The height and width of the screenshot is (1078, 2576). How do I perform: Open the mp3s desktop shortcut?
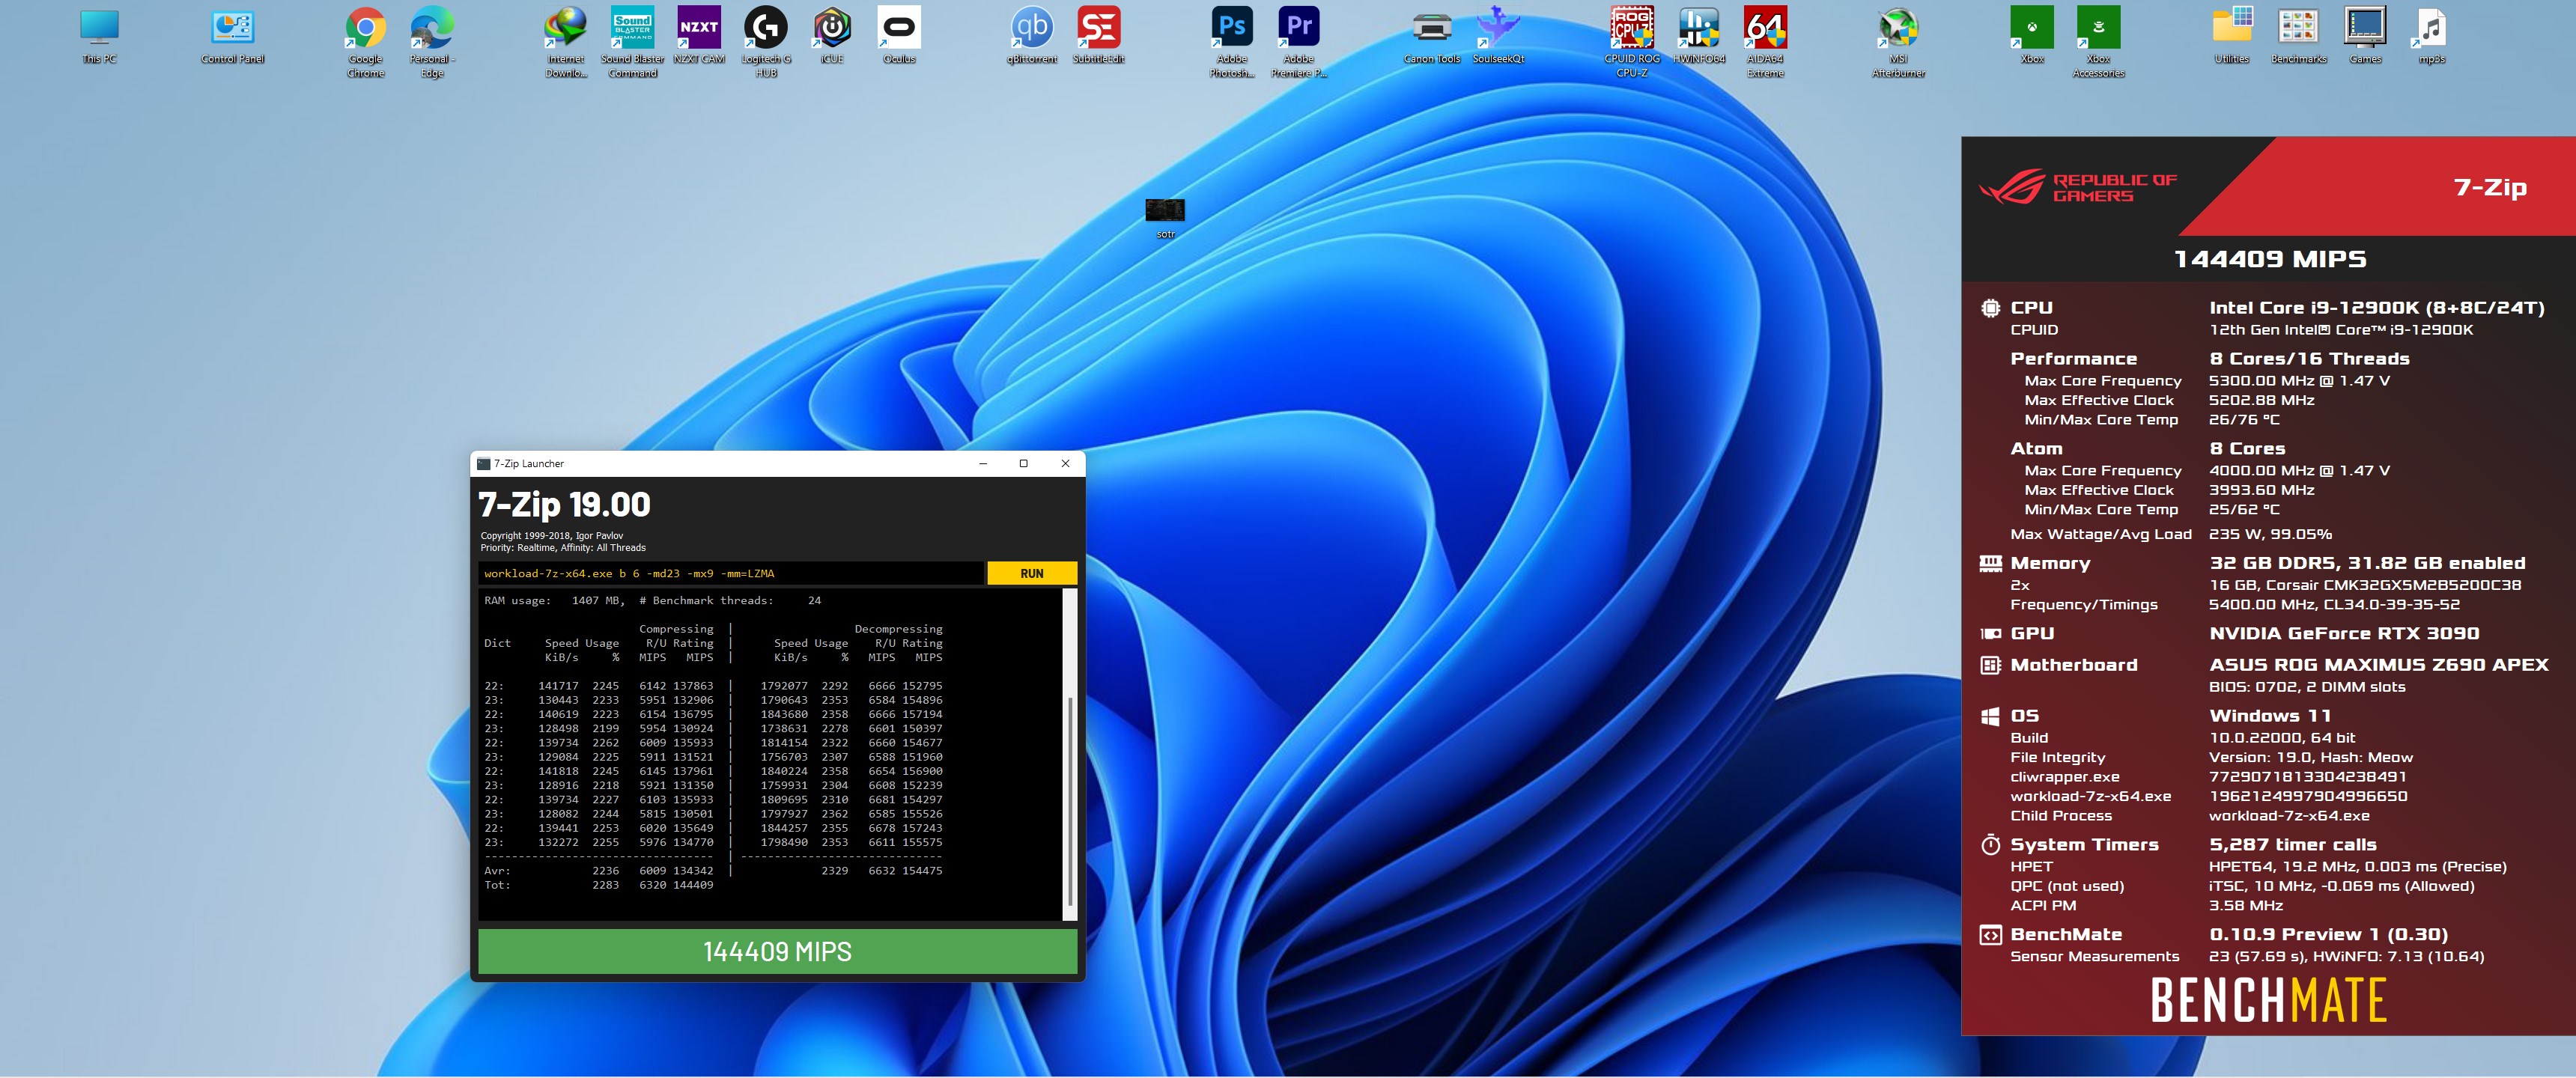[x=2431, y=36]
